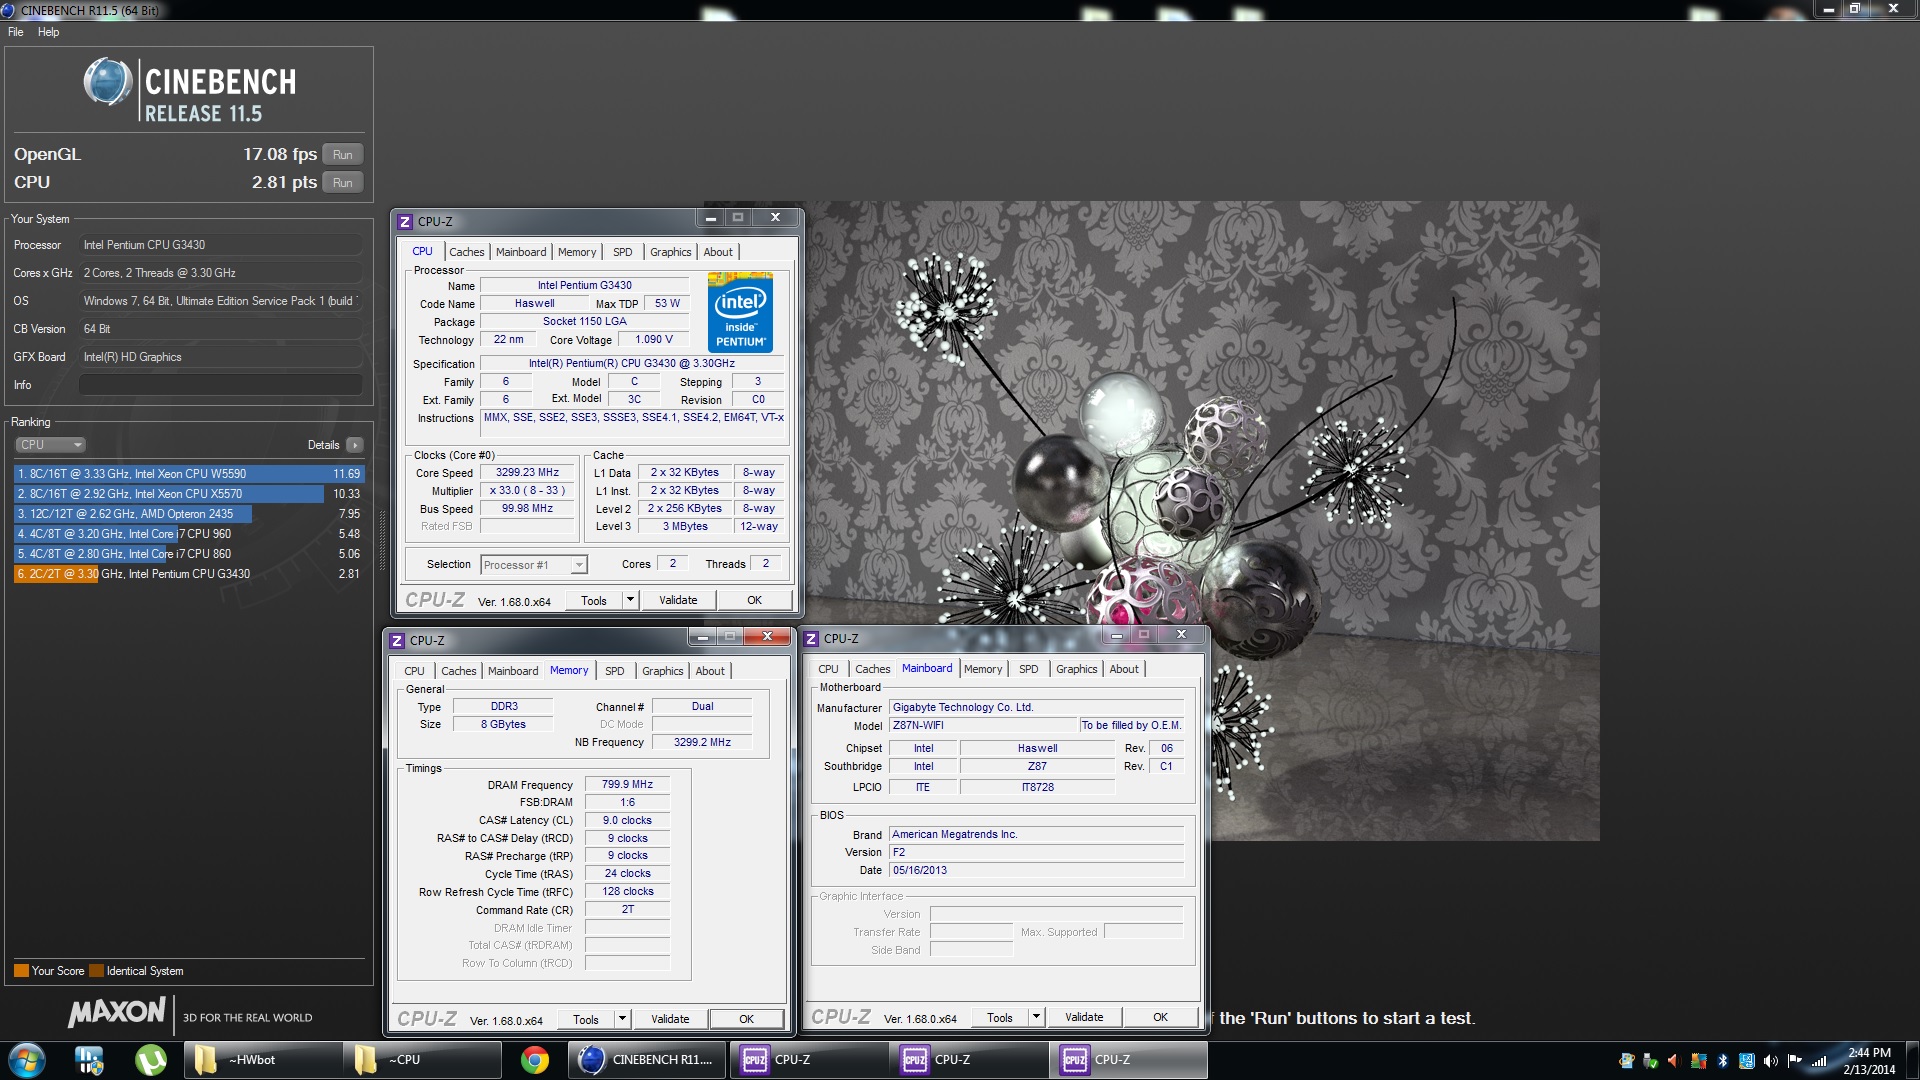Run the OpenGL benchmark
The image size is (1920, 1080).
coord(342,155)
